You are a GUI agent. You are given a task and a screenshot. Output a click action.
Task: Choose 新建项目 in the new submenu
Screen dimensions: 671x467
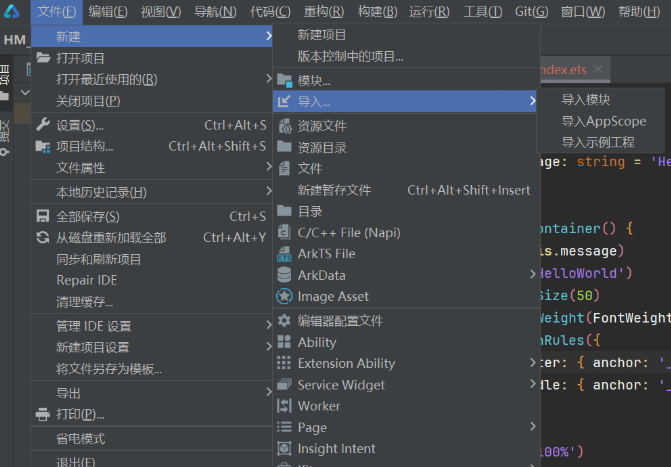[x=406, y=35]
